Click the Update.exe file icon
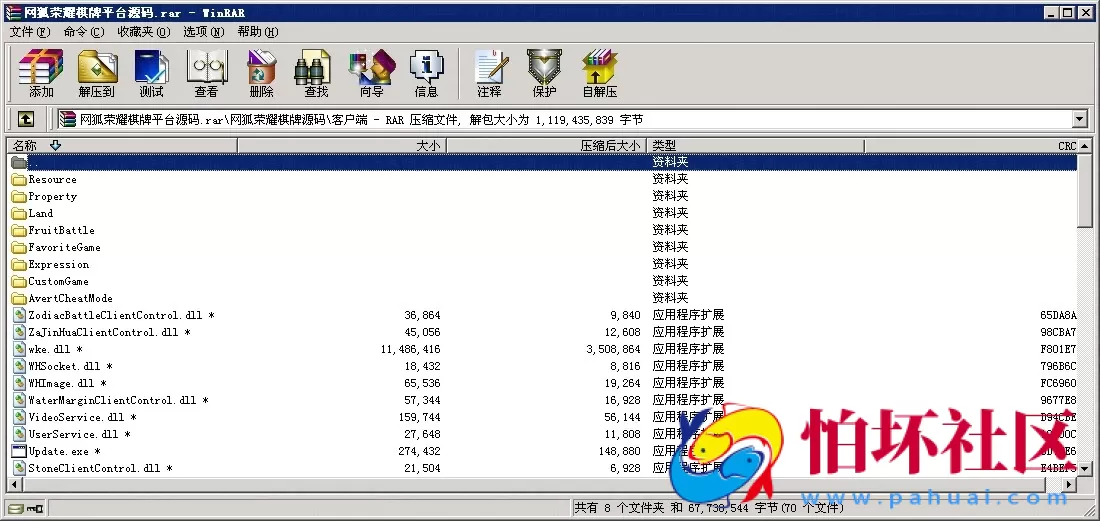This screenshot has width=1100, height=521. point(19,451)
